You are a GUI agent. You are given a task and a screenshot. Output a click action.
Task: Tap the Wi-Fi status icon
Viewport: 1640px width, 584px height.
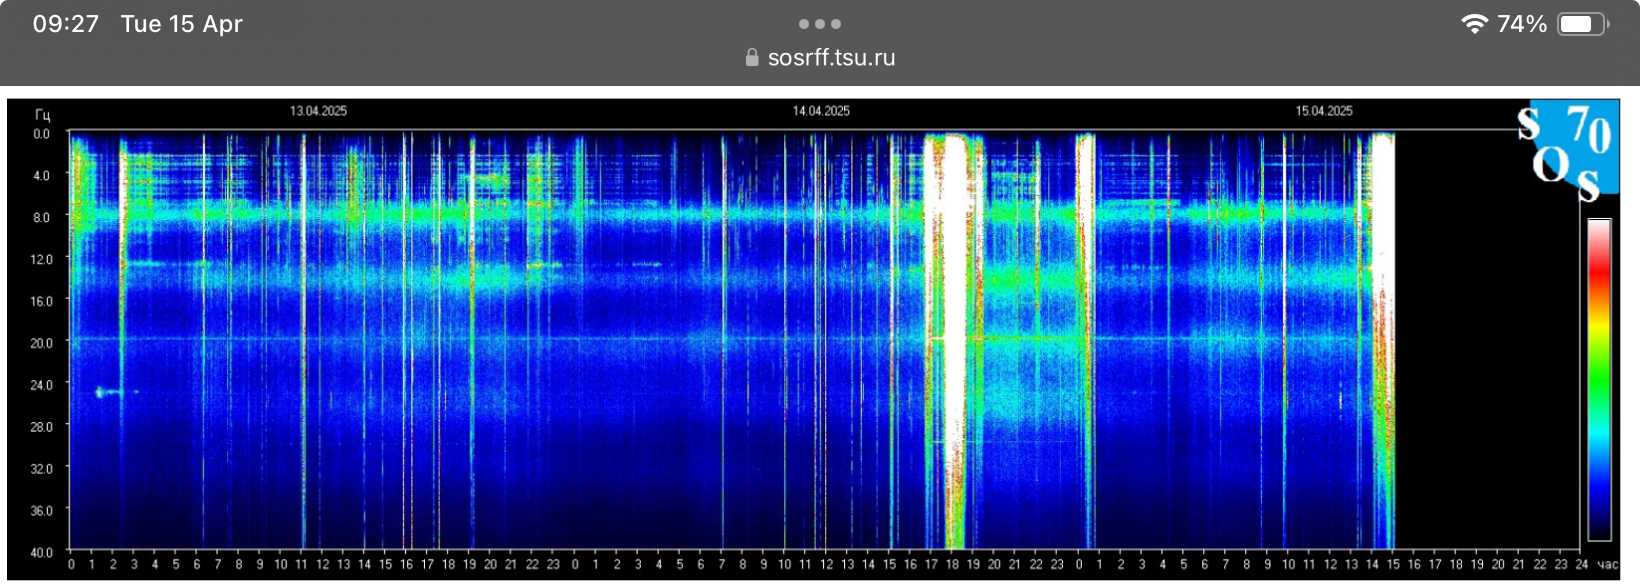point(1474,24)
